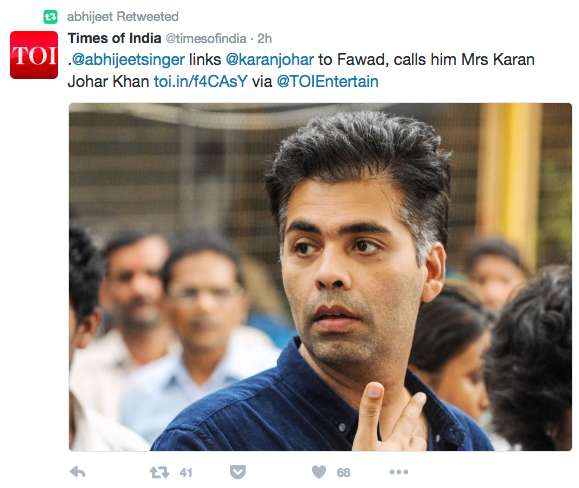Screen dimensions: 579x488
Task: View the 41 retweets count
Action: [x=186, y=472]
